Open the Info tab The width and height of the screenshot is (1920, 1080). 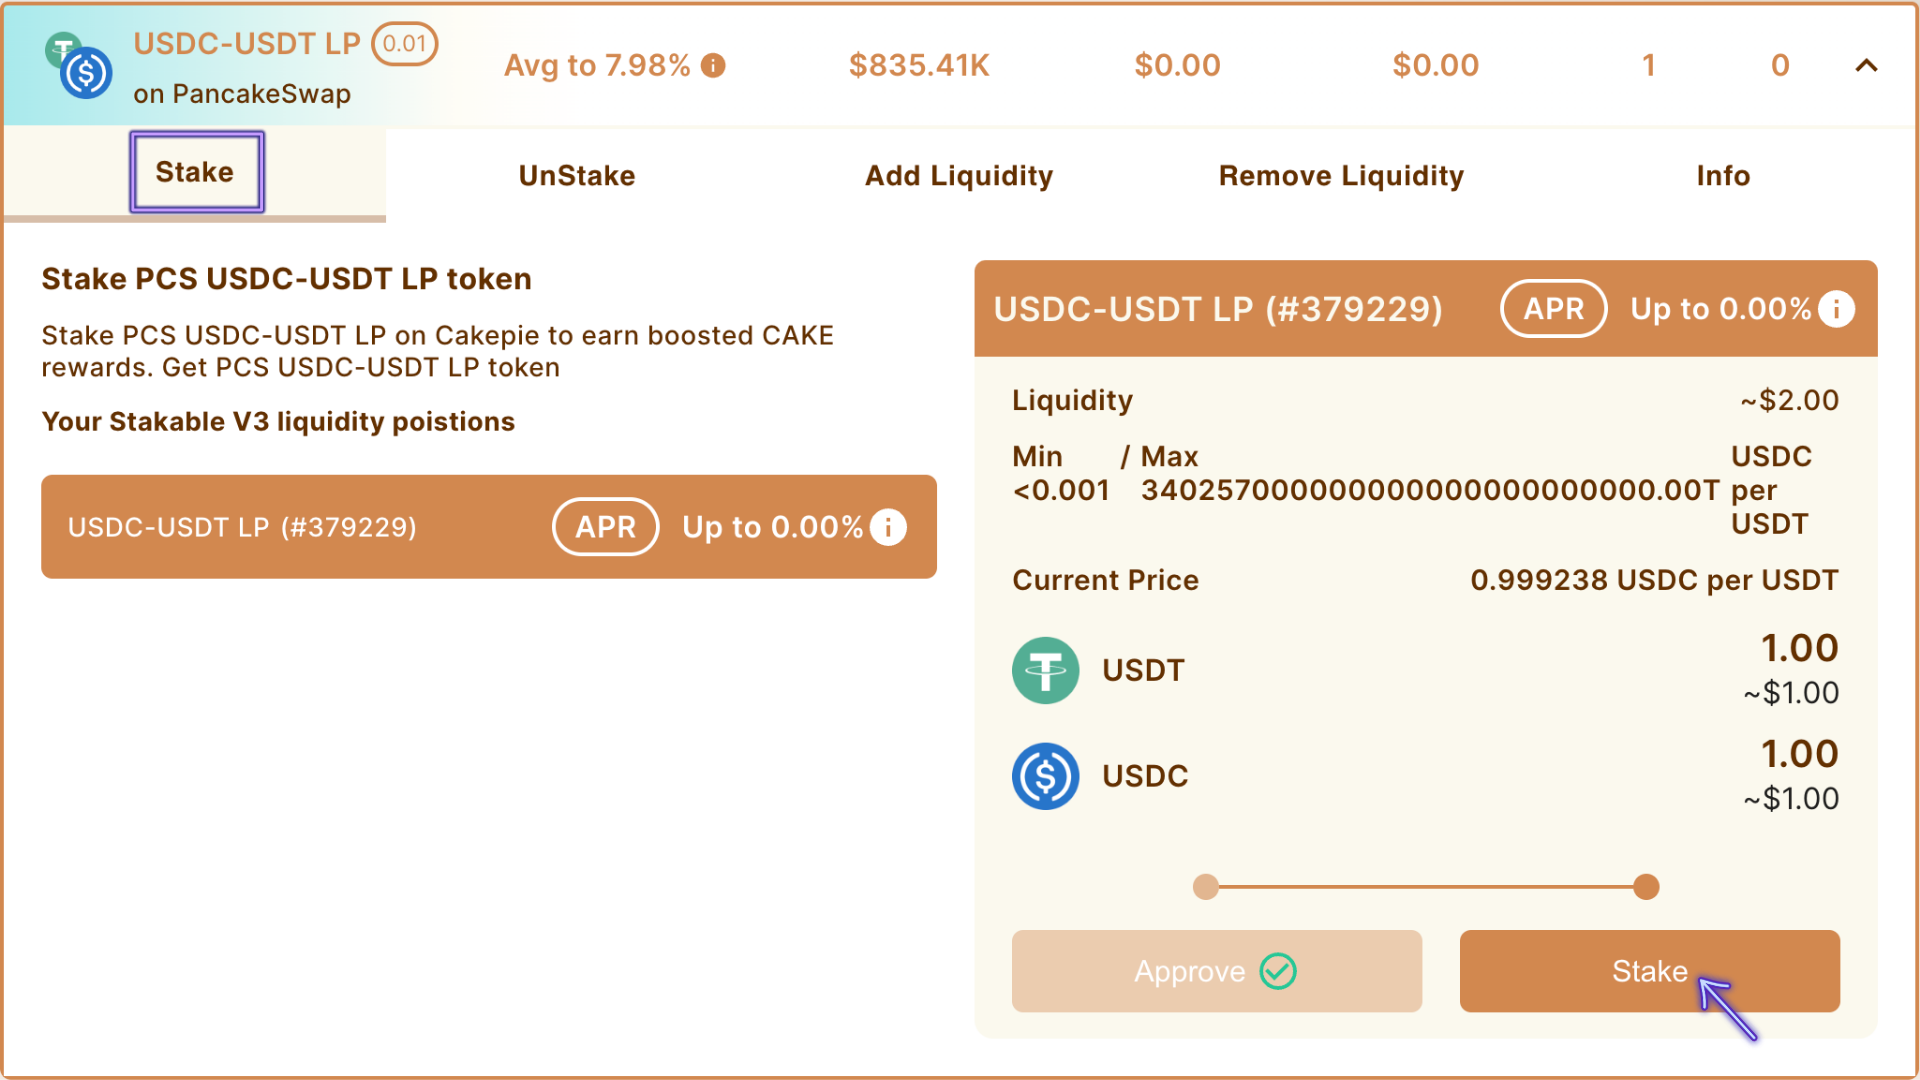[1723, 176]
